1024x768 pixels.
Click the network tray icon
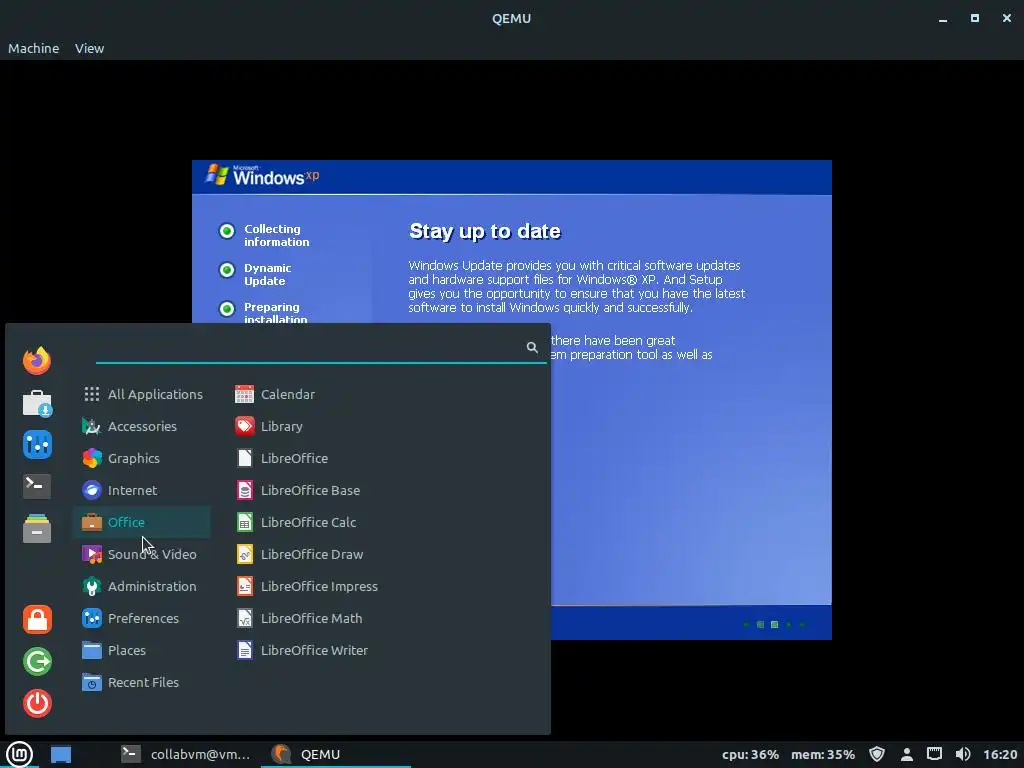[935, 754]
